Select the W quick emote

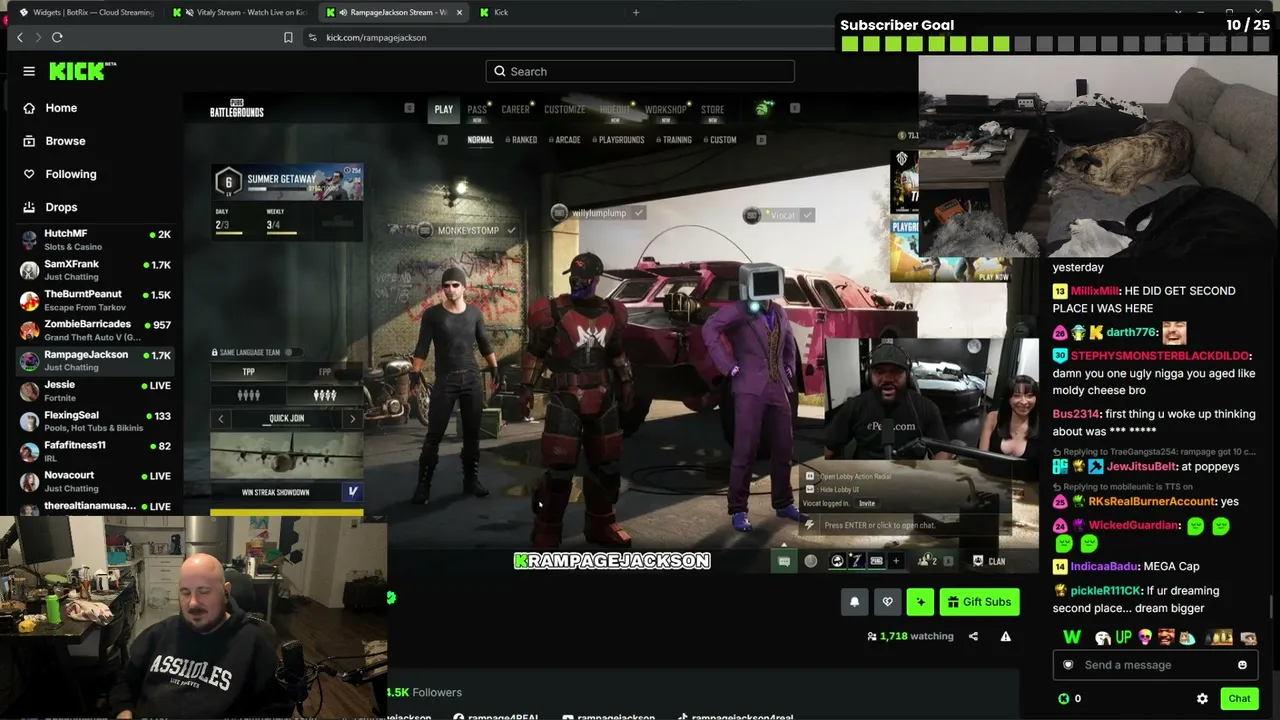(x=1072, y=637)
